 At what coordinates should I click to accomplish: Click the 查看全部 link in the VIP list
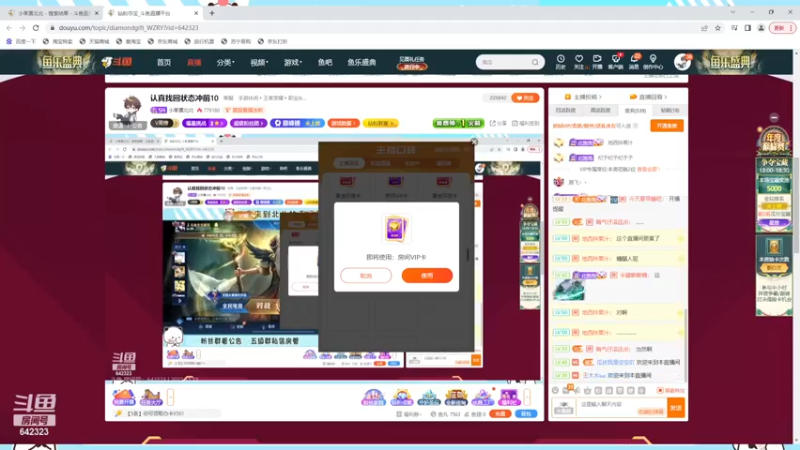tap(648, 169)
